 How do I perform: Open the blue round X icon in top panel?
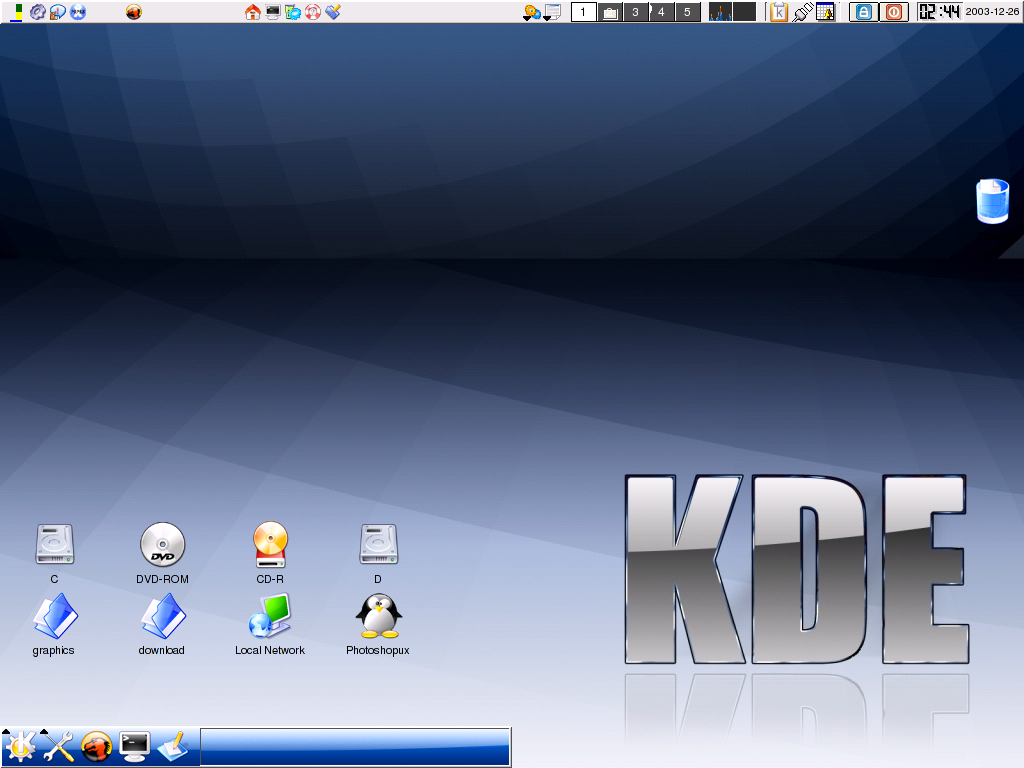pos(78,12)
